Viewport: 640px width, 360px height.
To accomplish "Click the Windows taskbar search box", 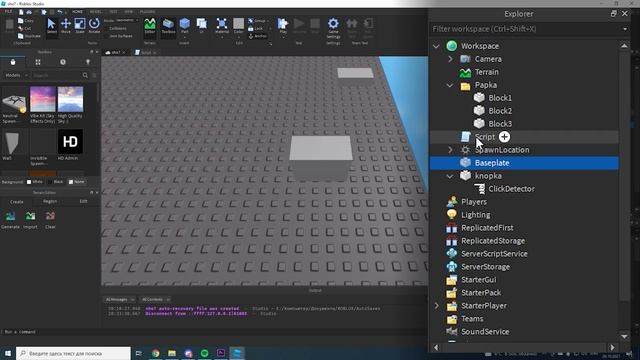I will [x=73, y=353].
